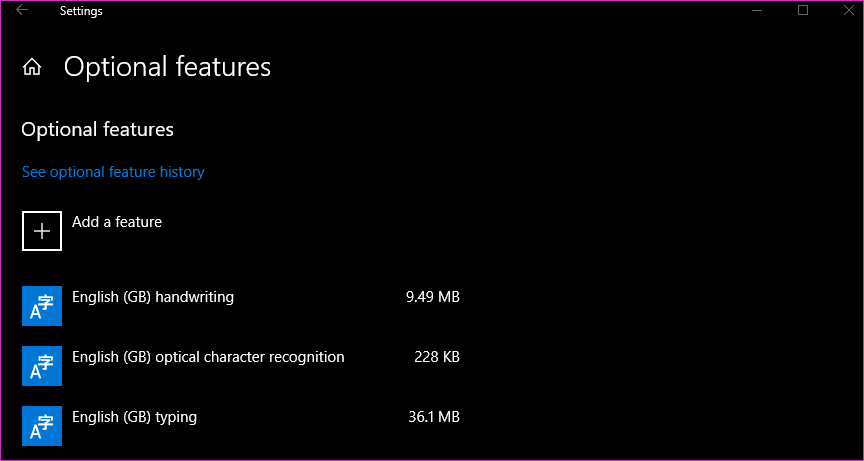Maximize the Settings window

point(803,10)
